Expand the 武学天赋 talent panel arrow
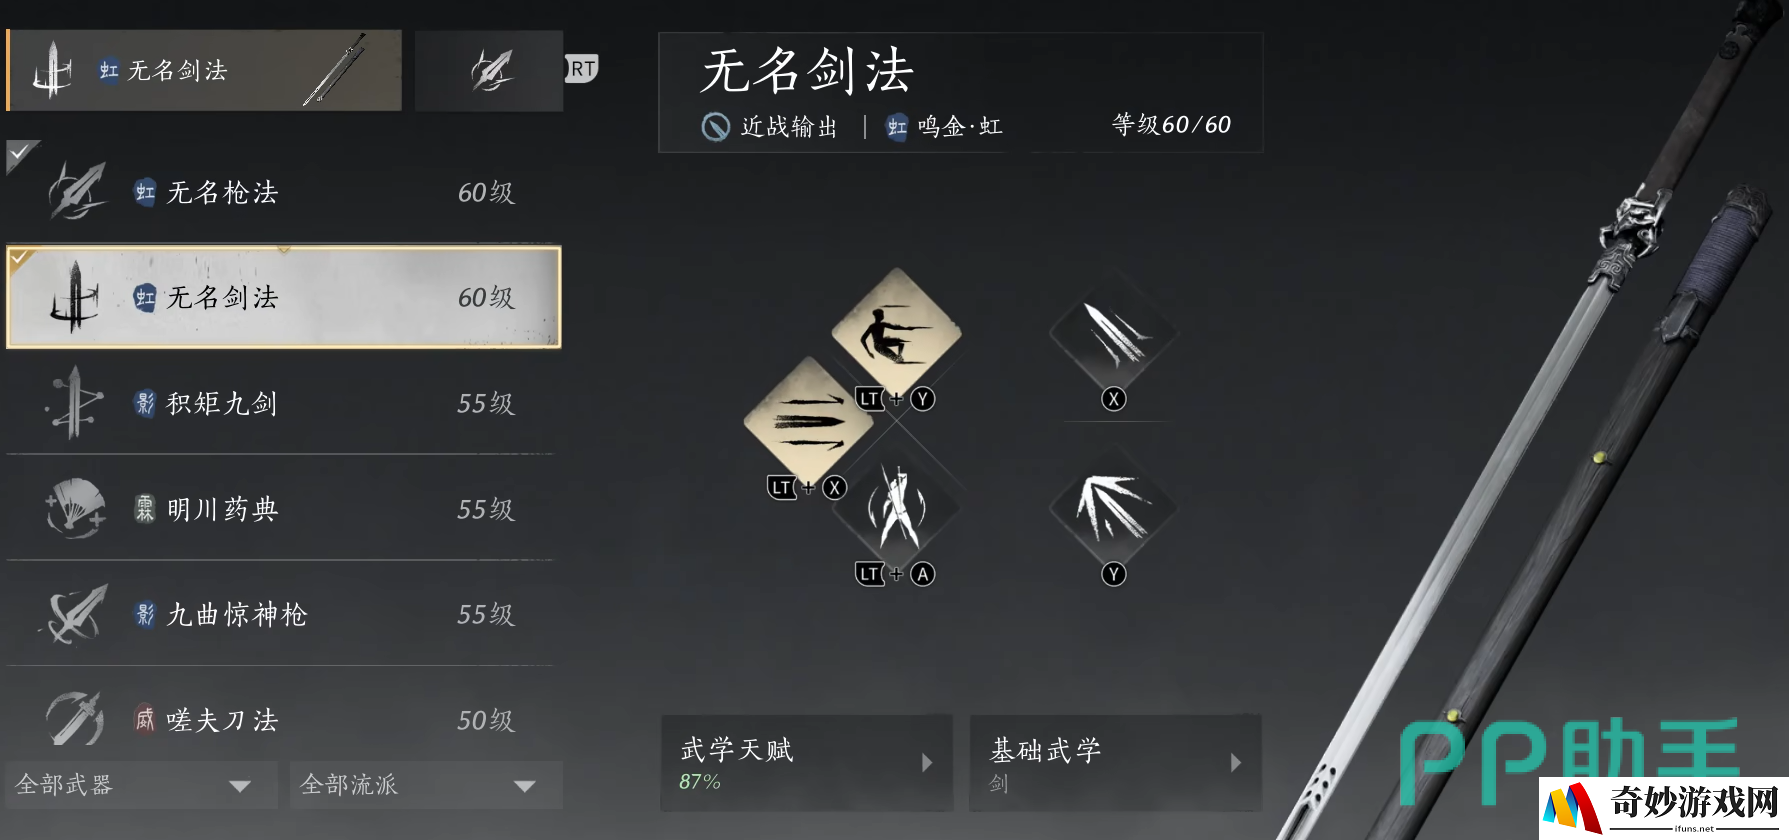1789x840 pixels. pyautogui.click(x=927, y=763)
